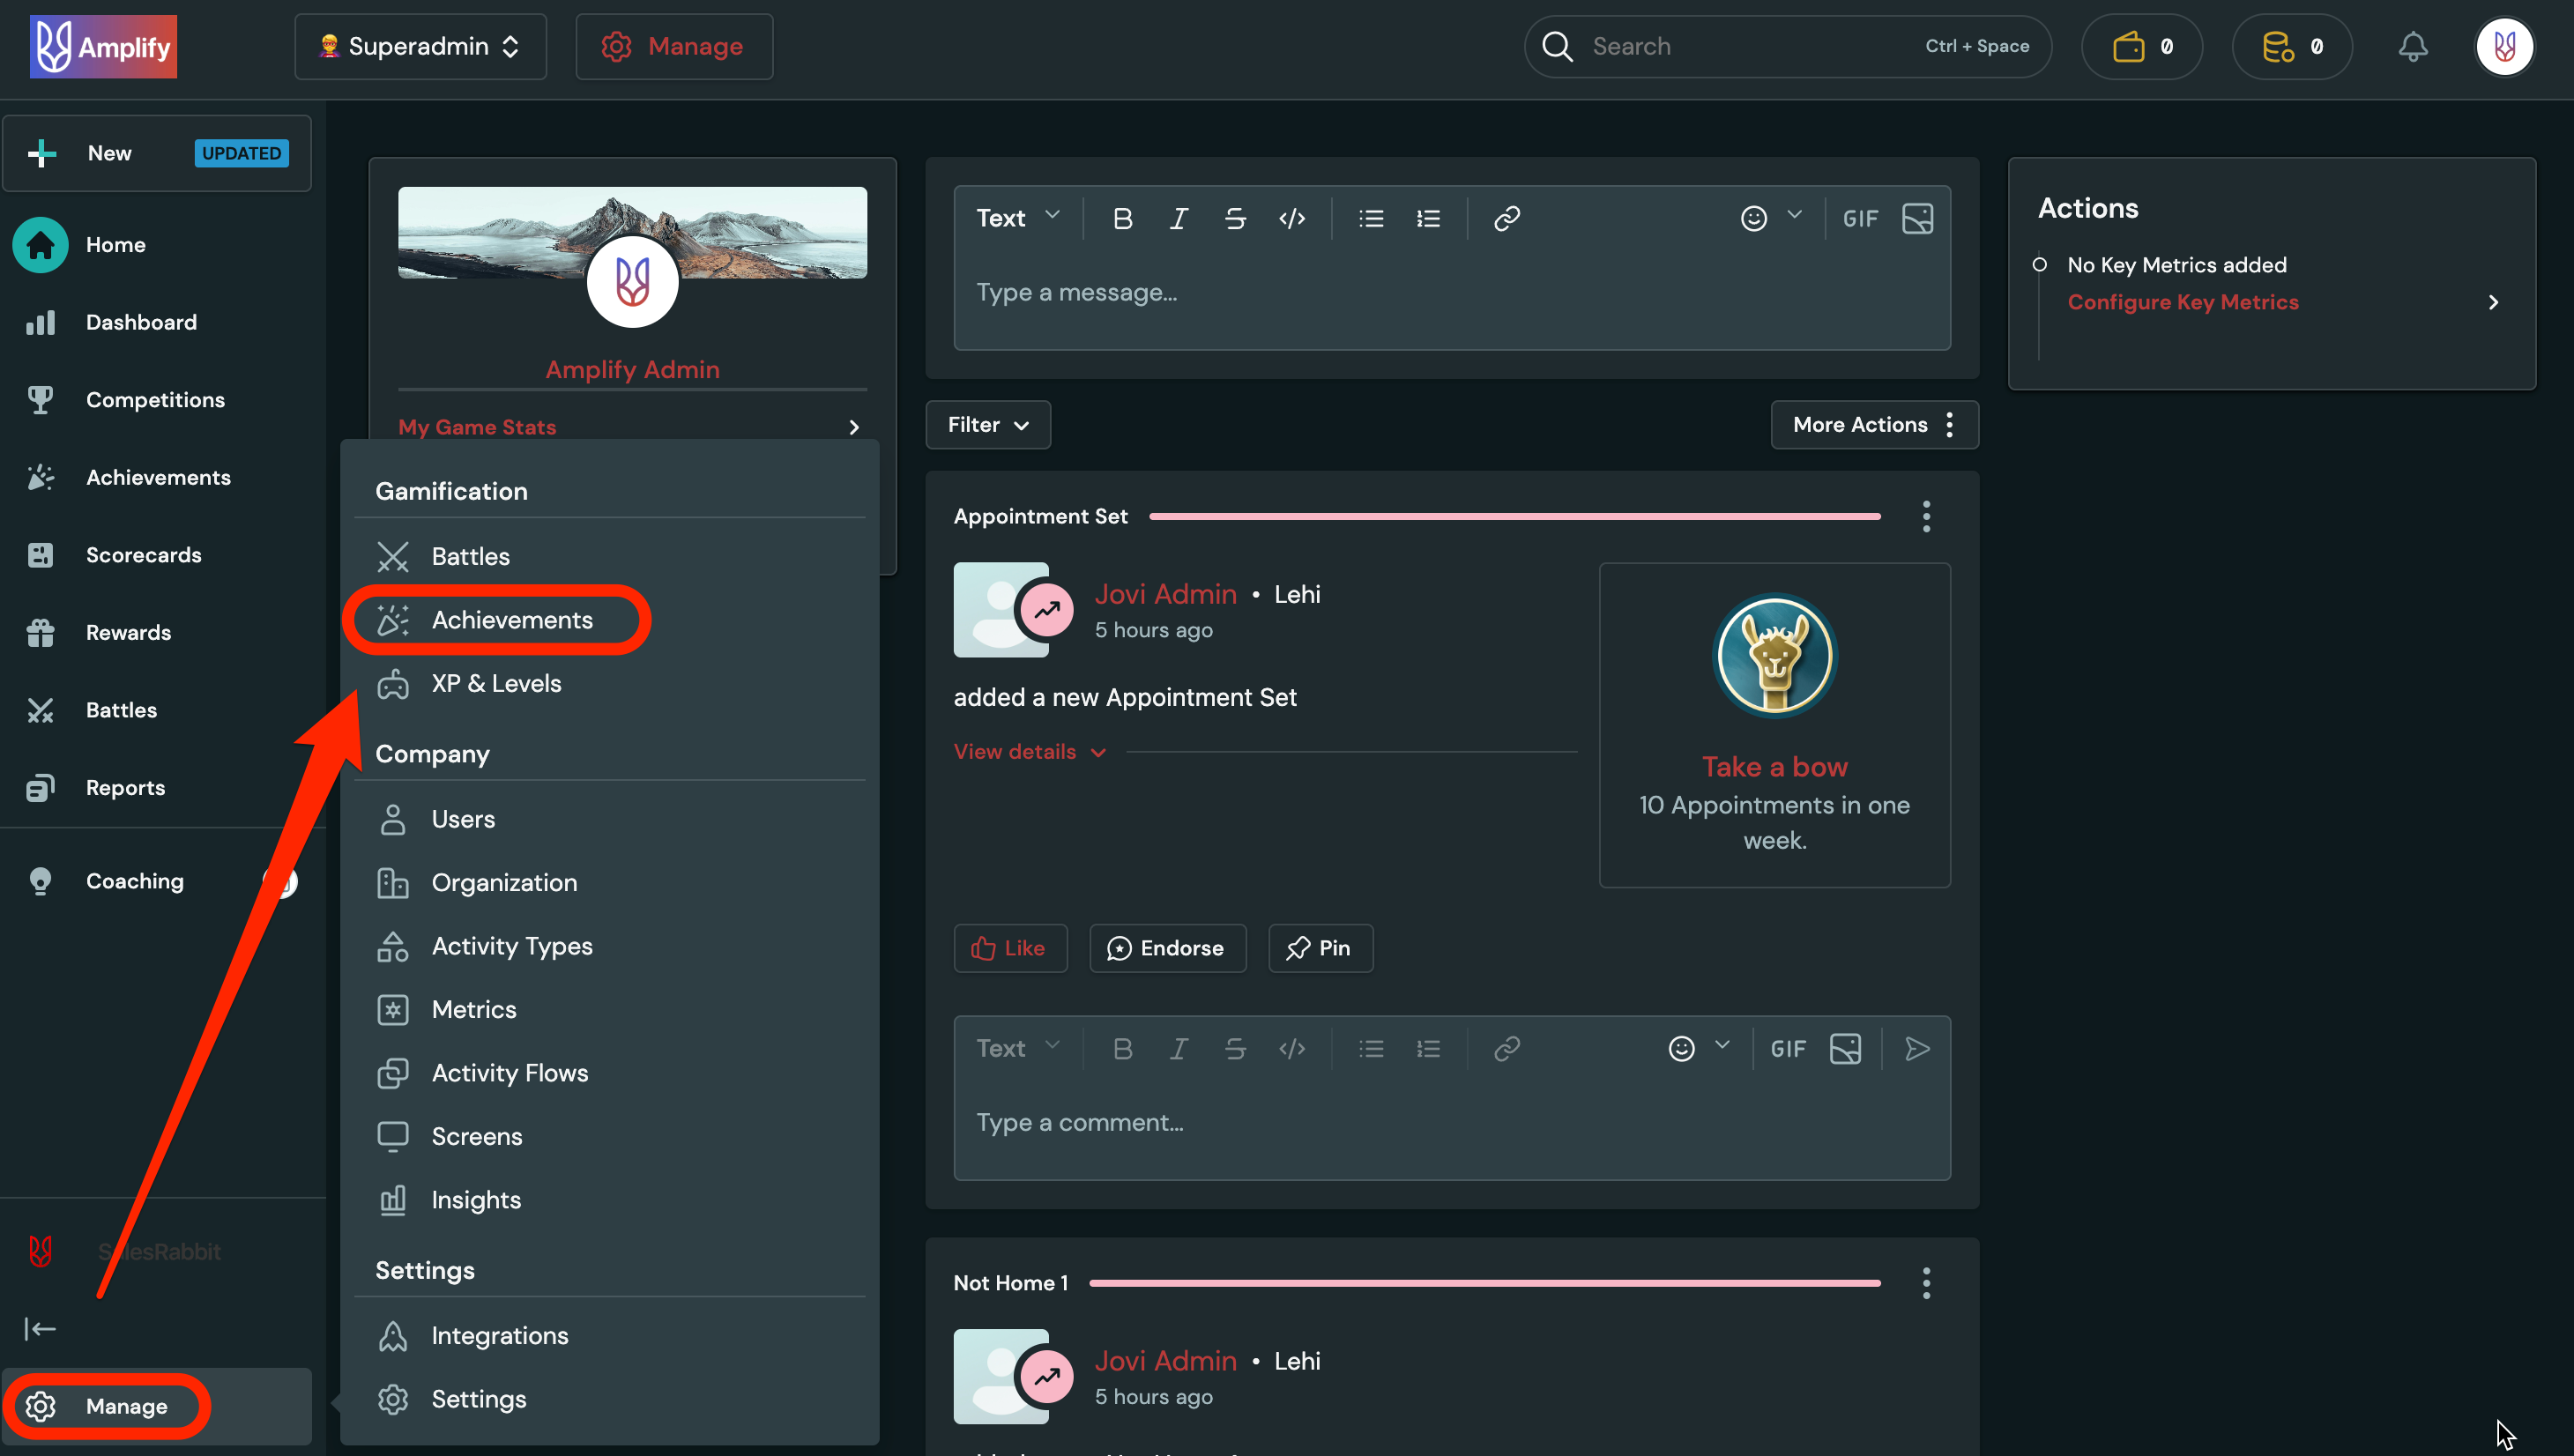Click the Configure Key Metrics link

tap(2183, 301)
